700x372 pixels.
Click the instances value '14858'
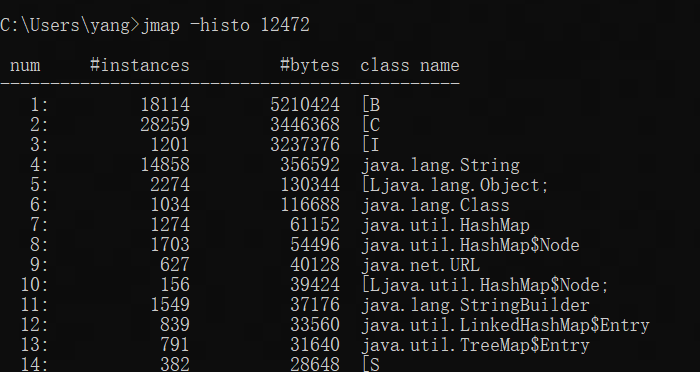click(x=165, y=165)
